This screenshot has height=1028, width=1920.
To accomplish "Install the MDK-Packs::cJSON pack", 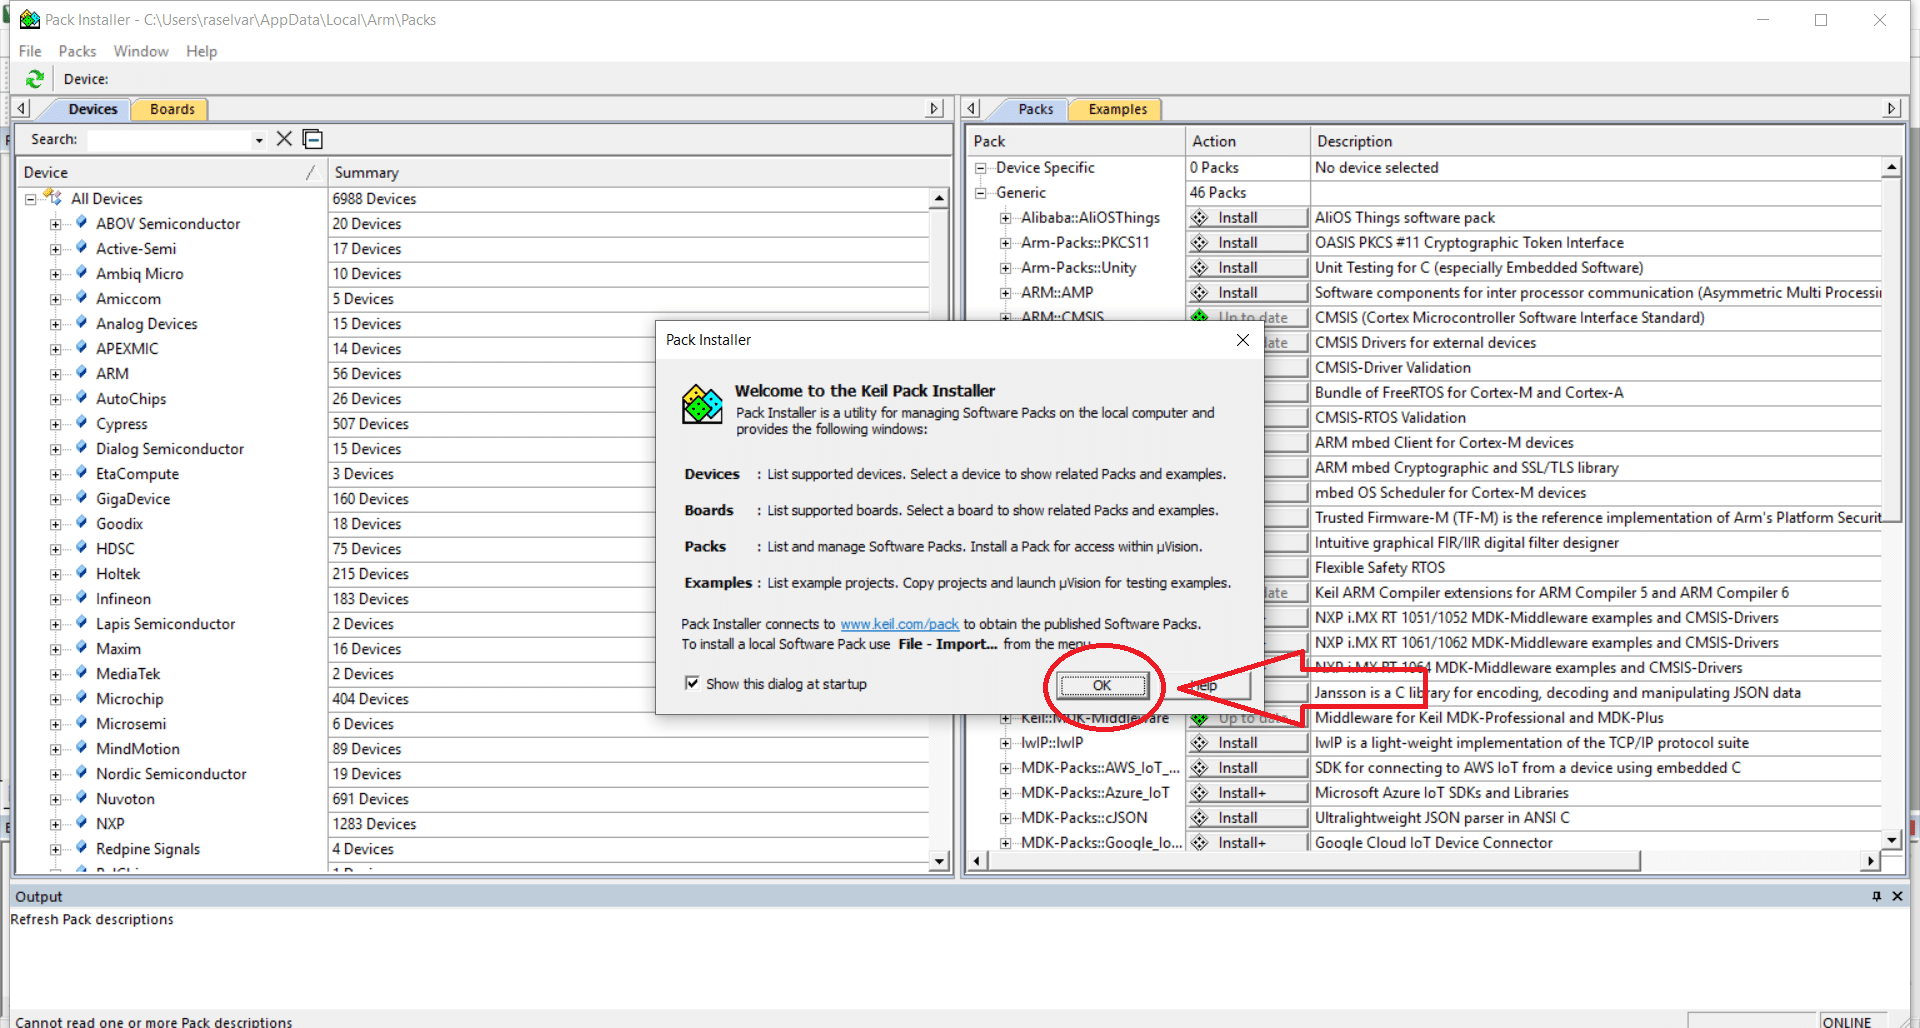I will pyautogui.click(x=1247, y=817).
